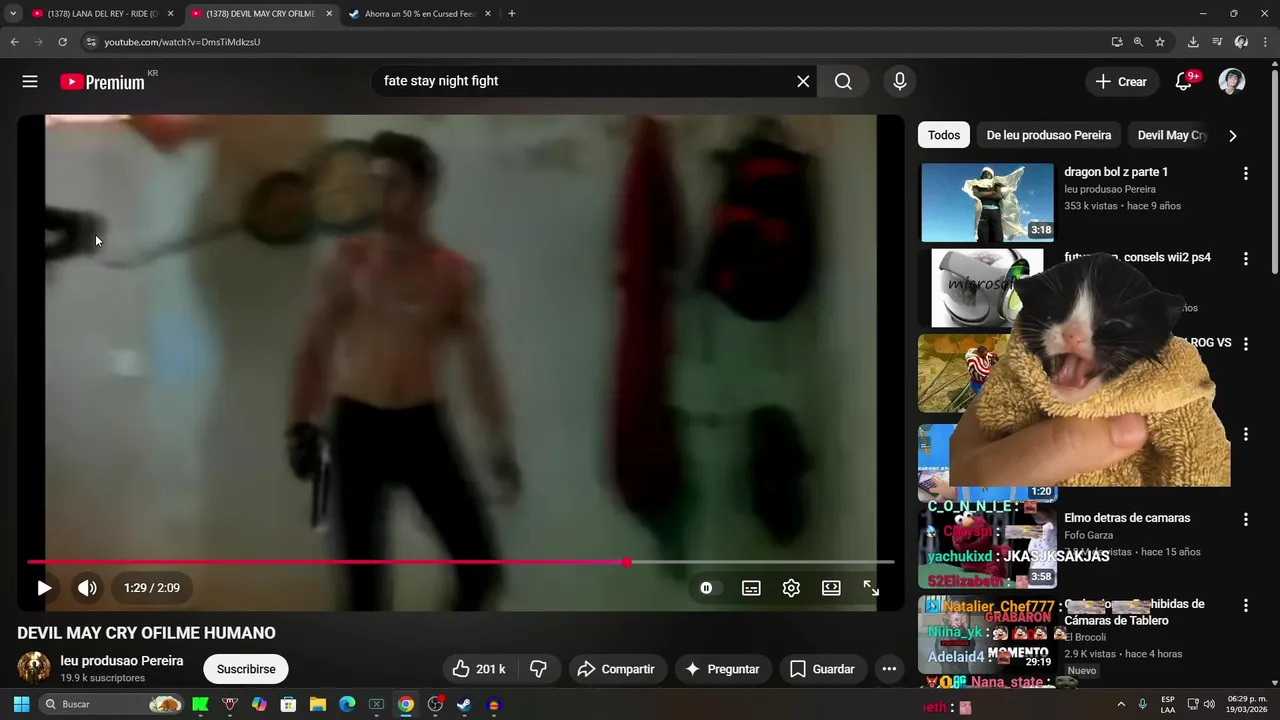
Task: Mute the video volume
Action: (87, 588)
